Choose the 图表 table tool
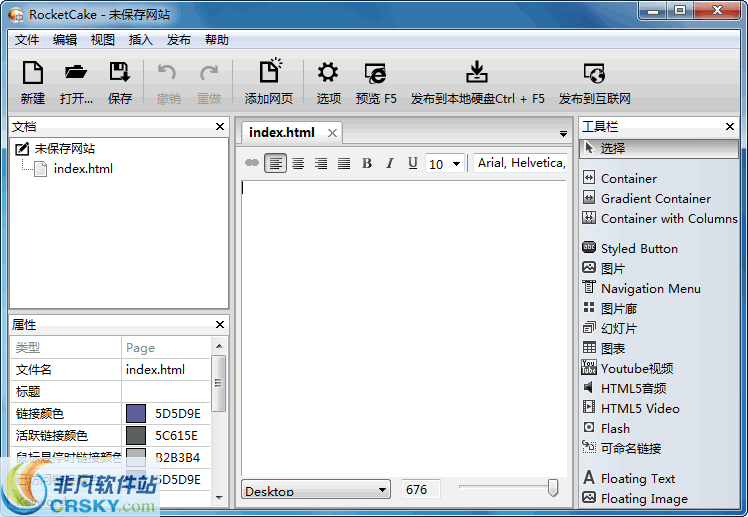Viewport: 748px width, 517px height. [604, 349]
